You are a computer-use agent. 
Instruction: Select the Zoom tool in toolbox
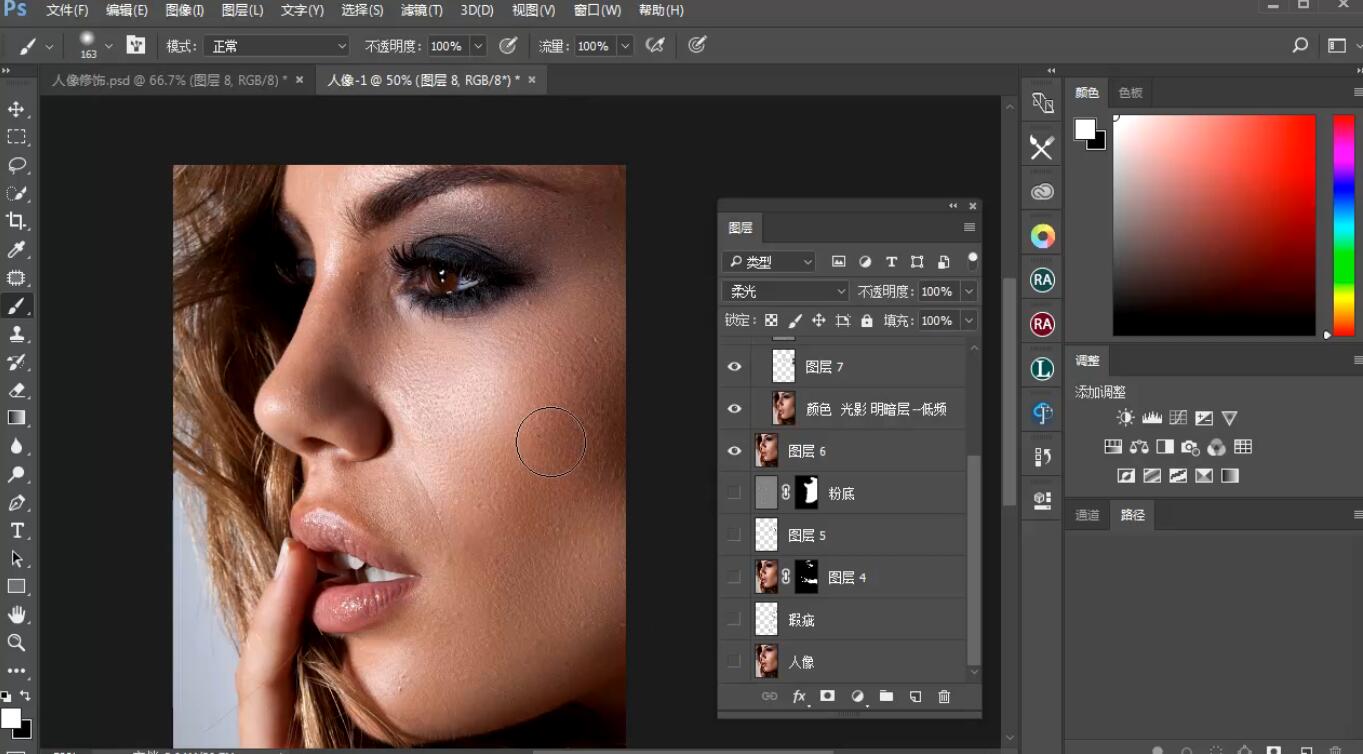click(17, 642)
